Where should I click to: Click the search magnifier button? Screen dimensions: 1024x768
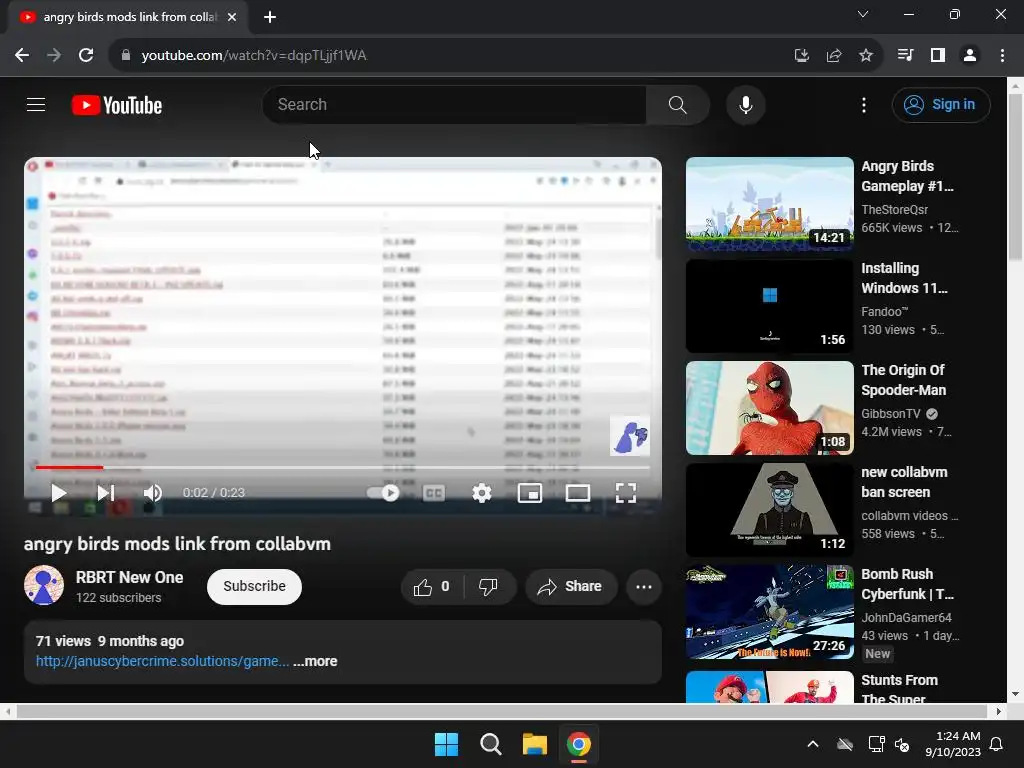coord(677,104)
